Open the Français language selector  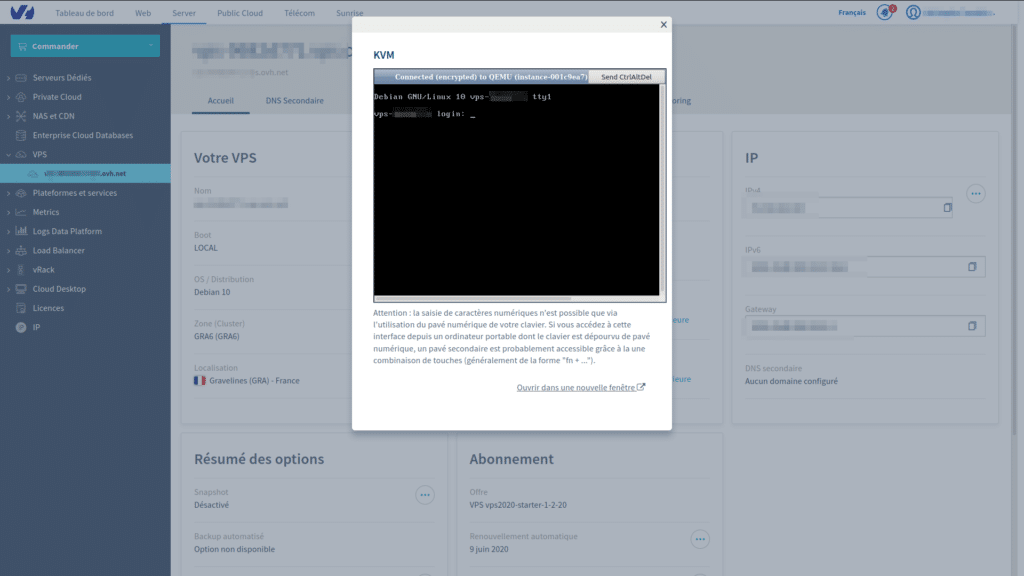(852, 12)
